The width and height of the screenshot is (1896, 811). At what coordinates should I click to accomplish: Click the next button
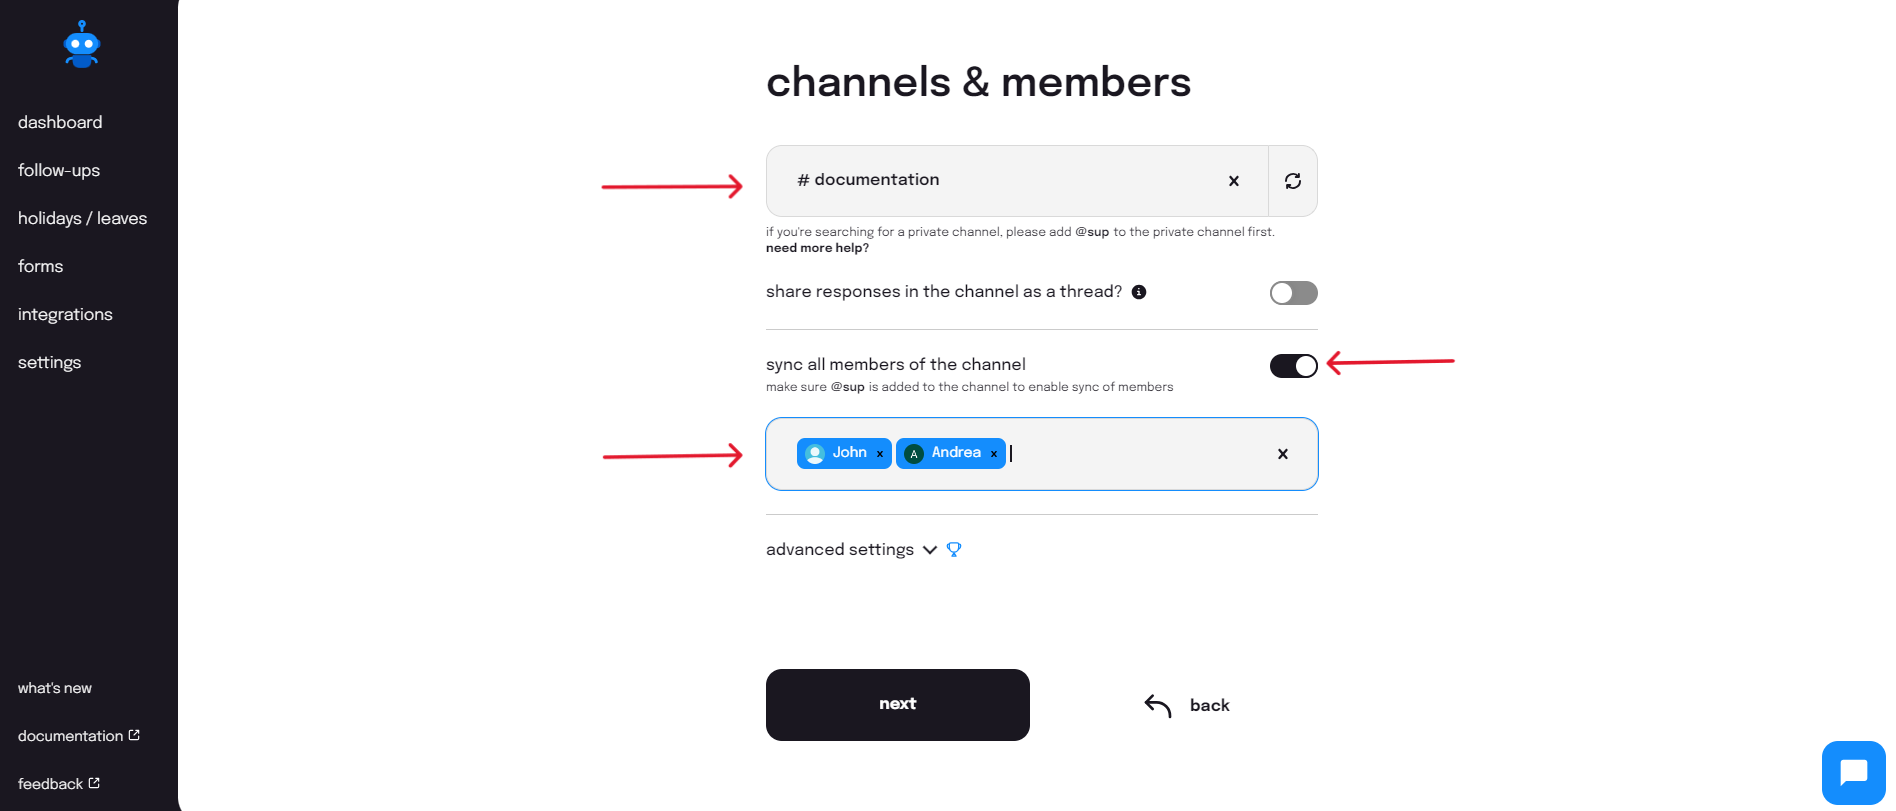(898, 705)
